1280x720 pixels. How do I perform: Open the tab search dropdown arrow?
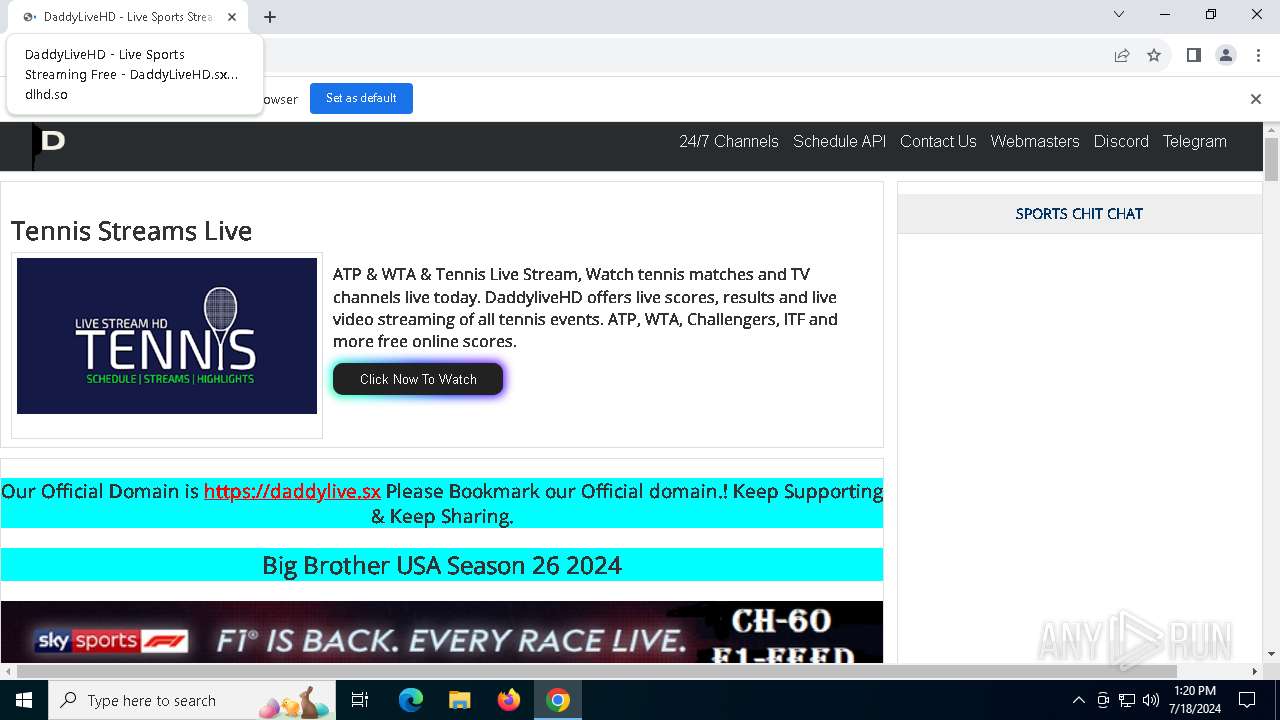click(x=1119, y=15)
